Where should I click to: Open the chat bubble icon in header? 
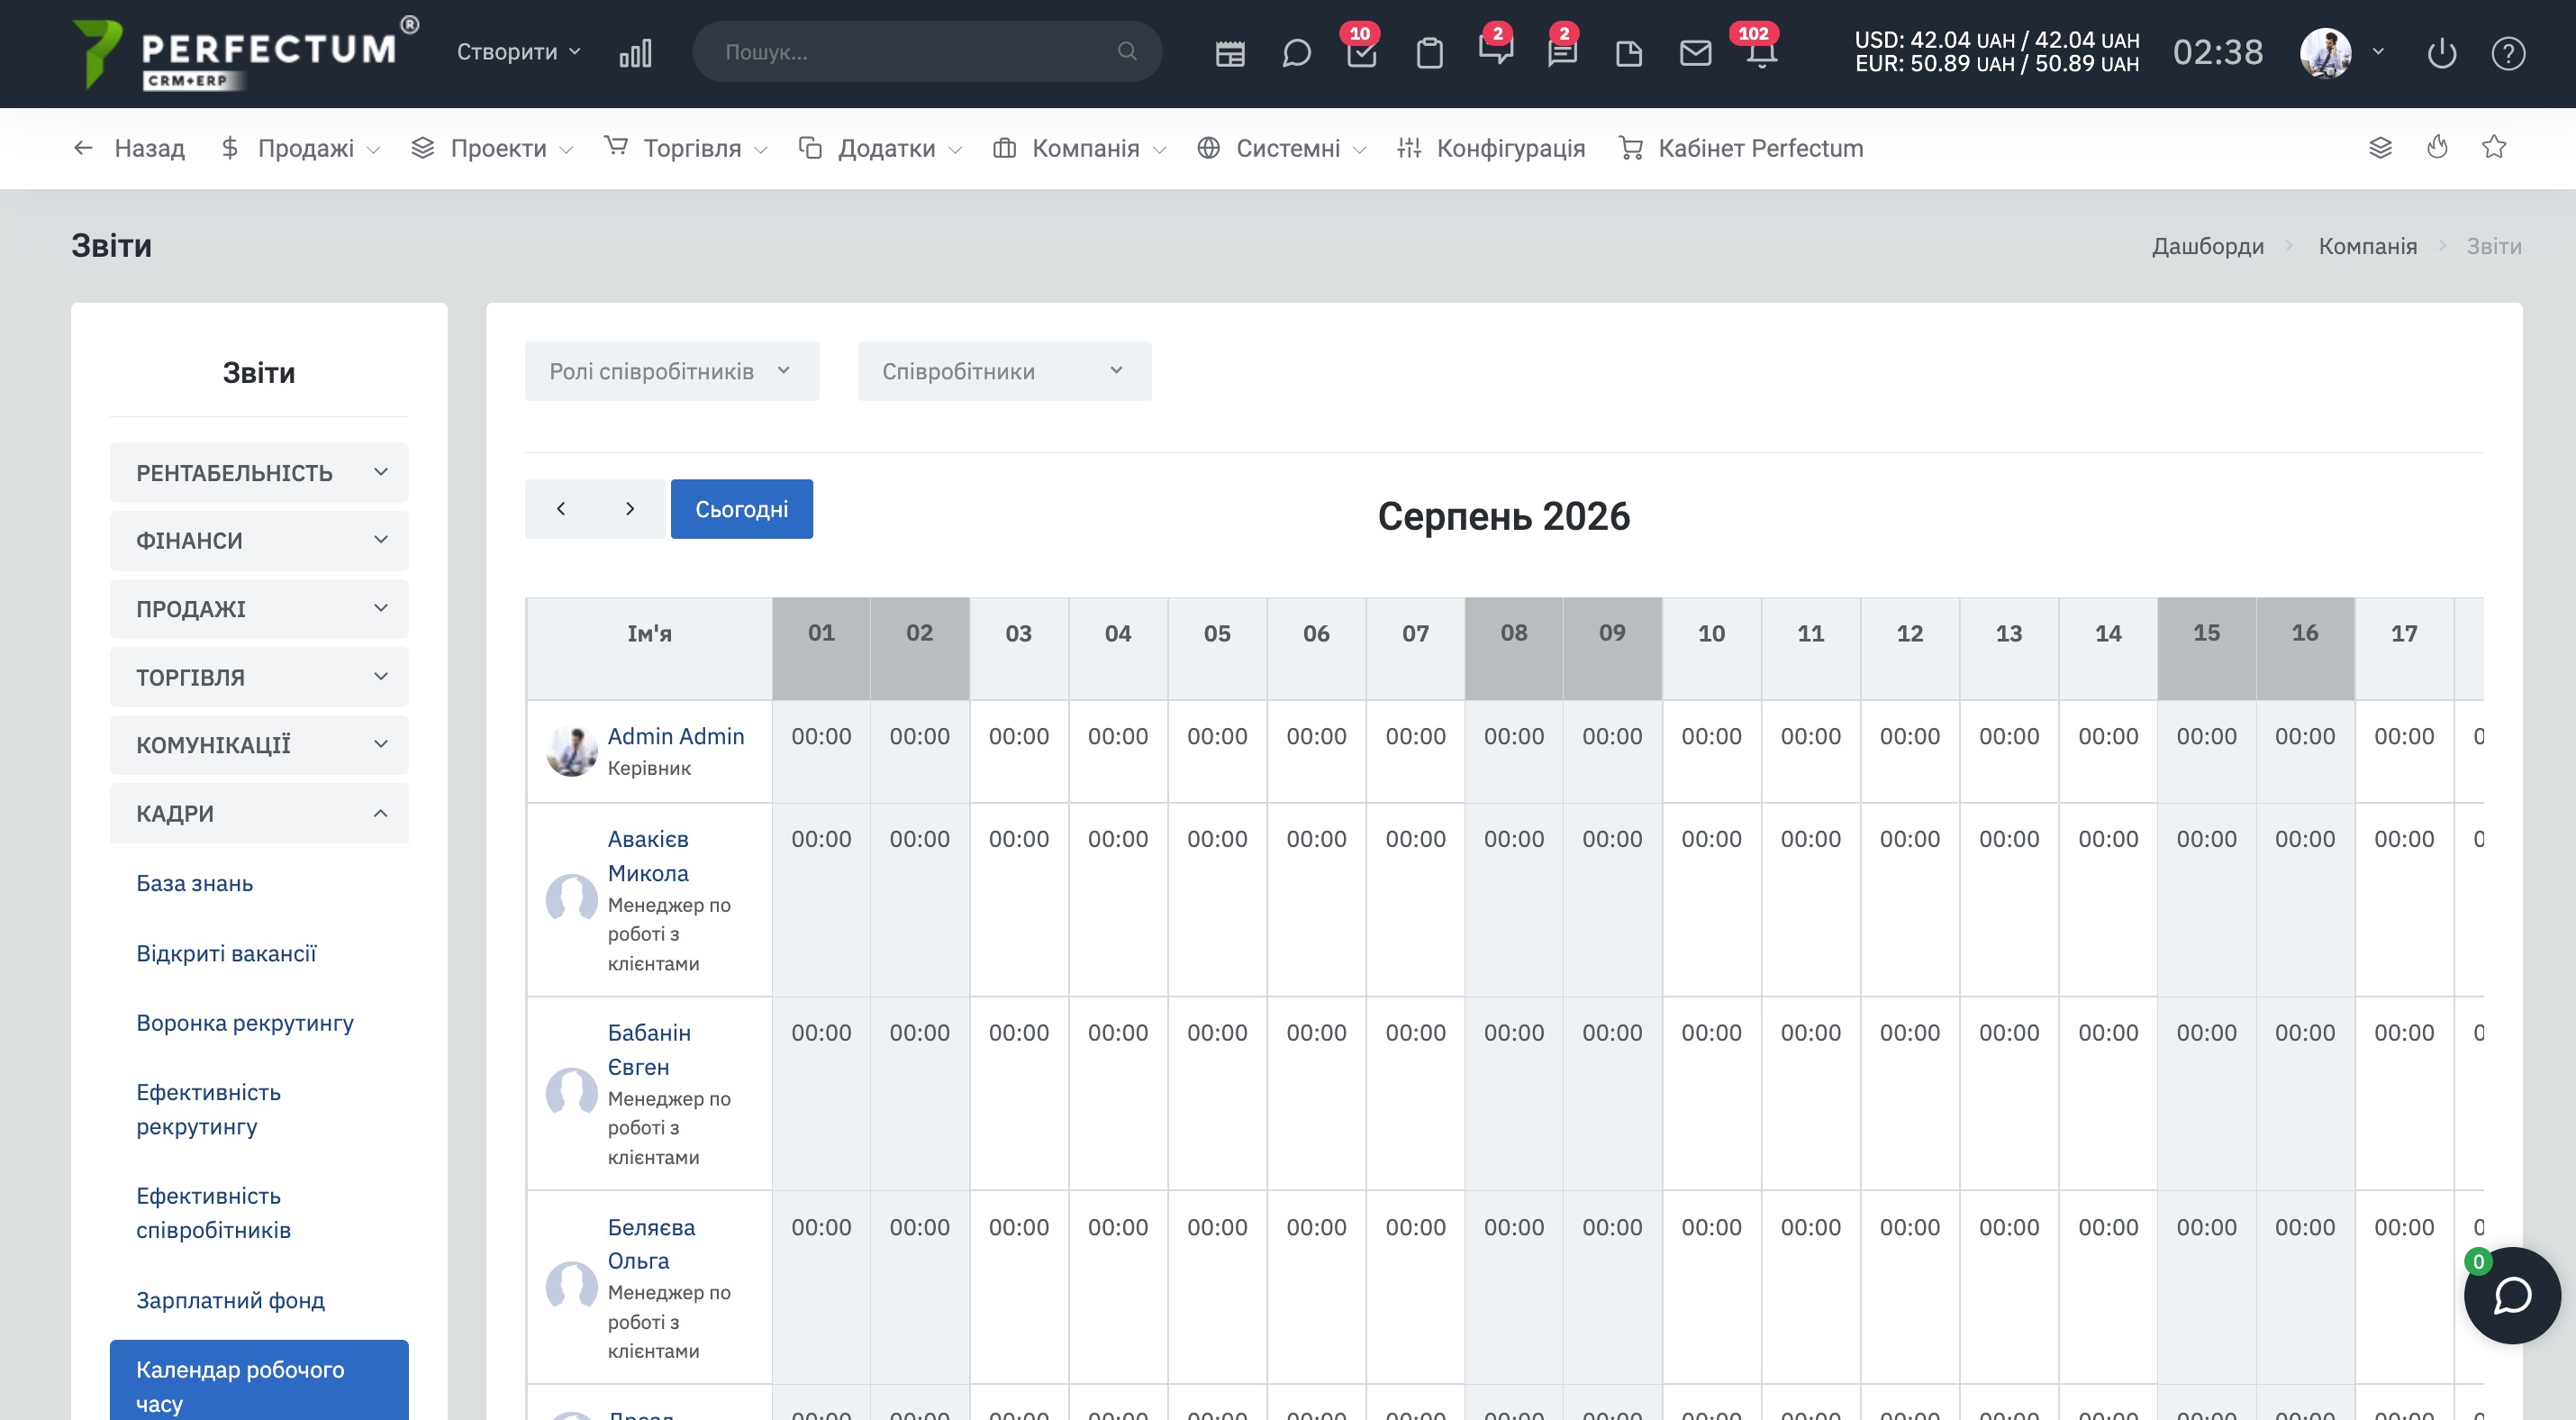point(1296,53)
